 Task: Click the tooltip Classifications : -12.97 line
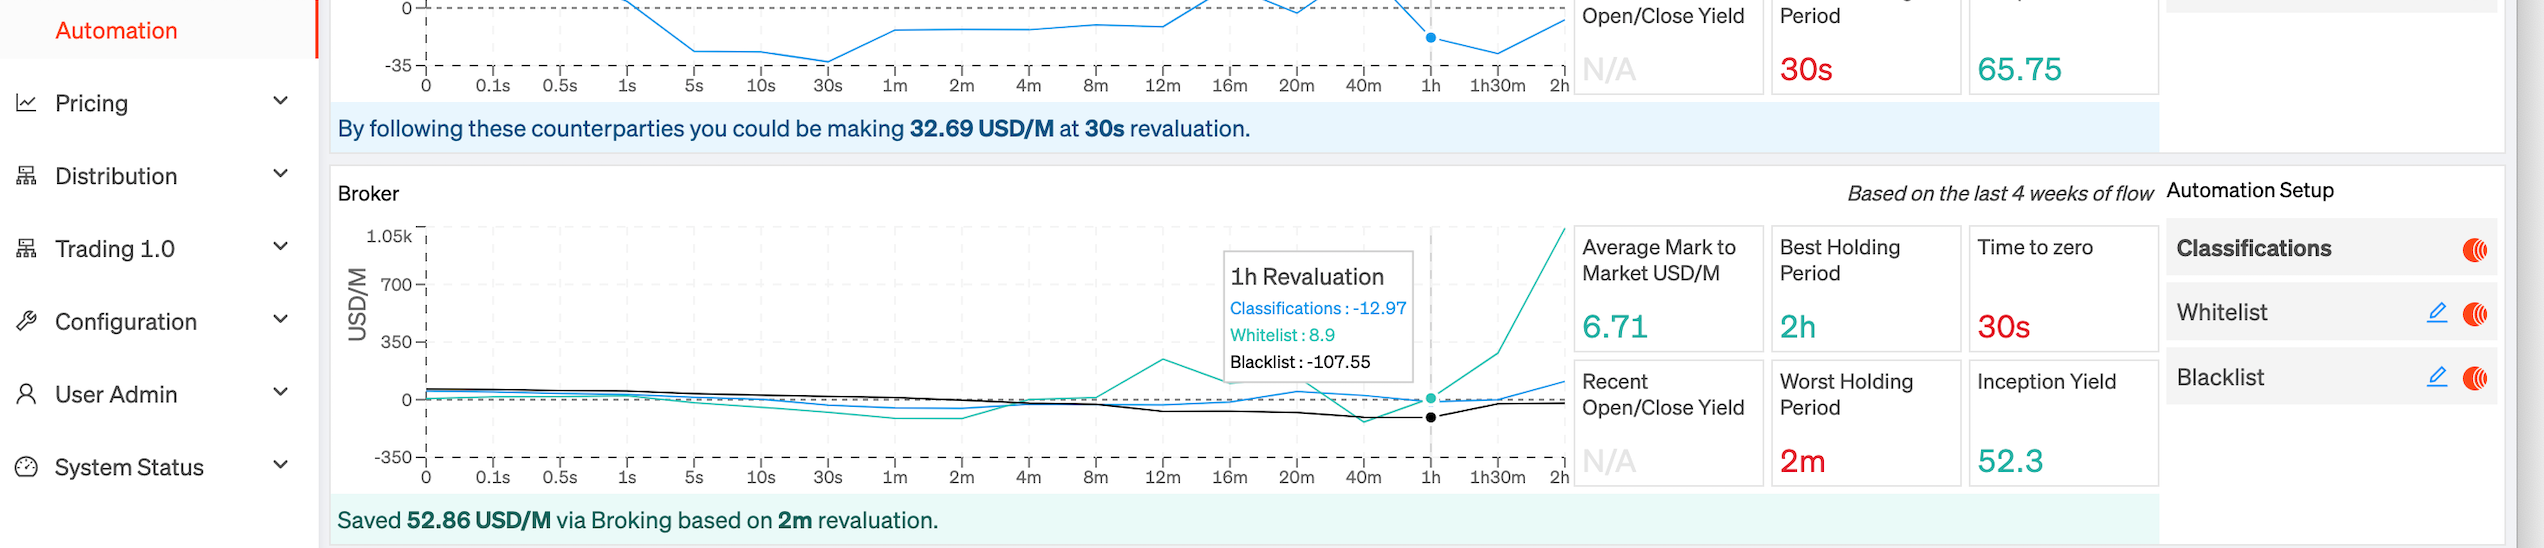[x=1318, y=309]
